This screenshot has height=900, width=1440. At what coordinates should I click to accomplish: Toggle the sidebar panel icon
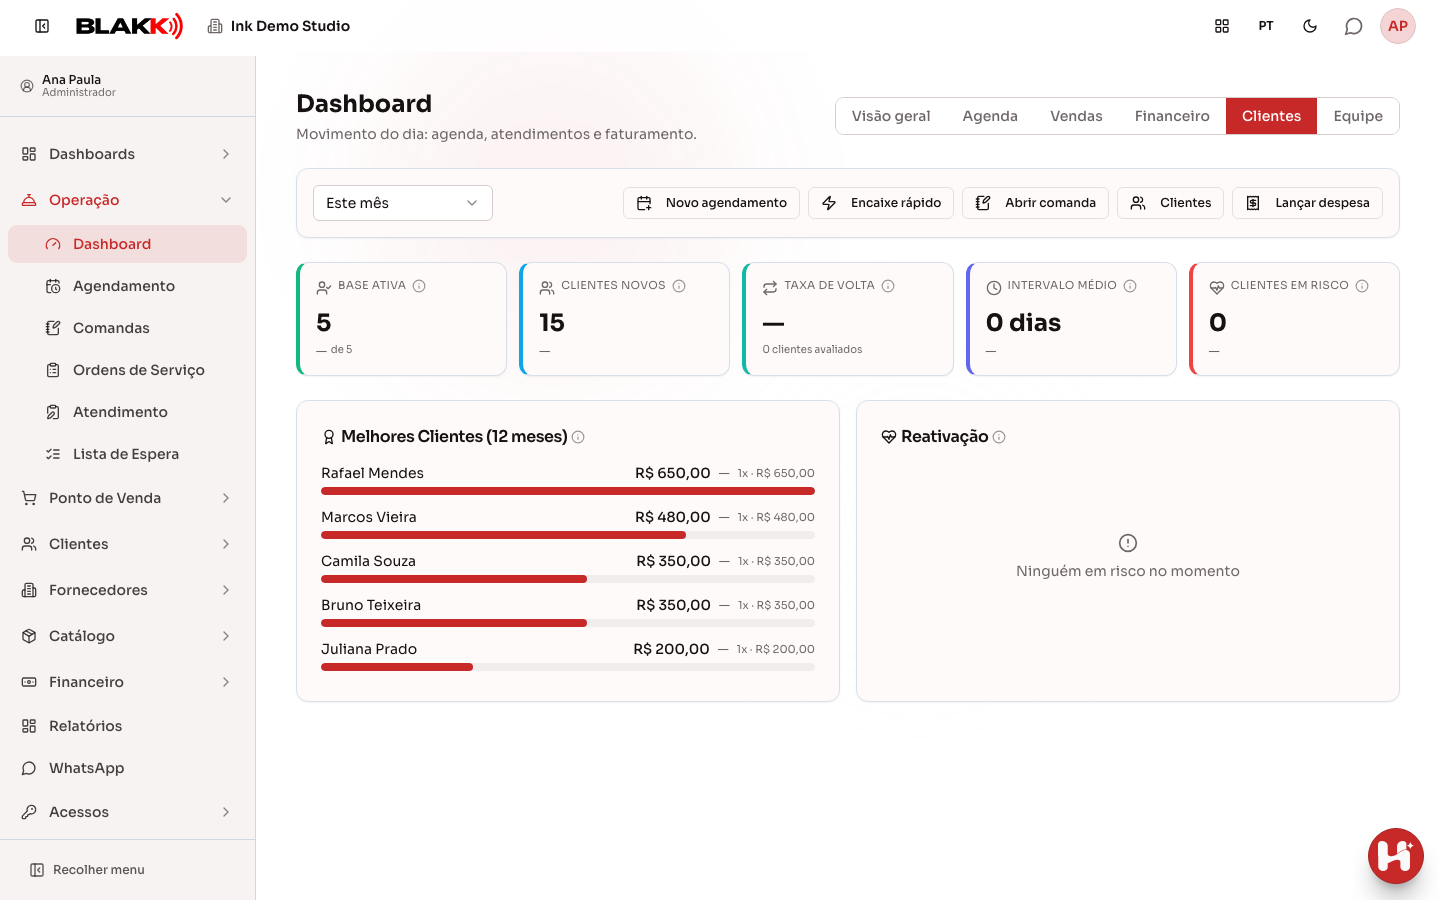(x=42, y=26)
